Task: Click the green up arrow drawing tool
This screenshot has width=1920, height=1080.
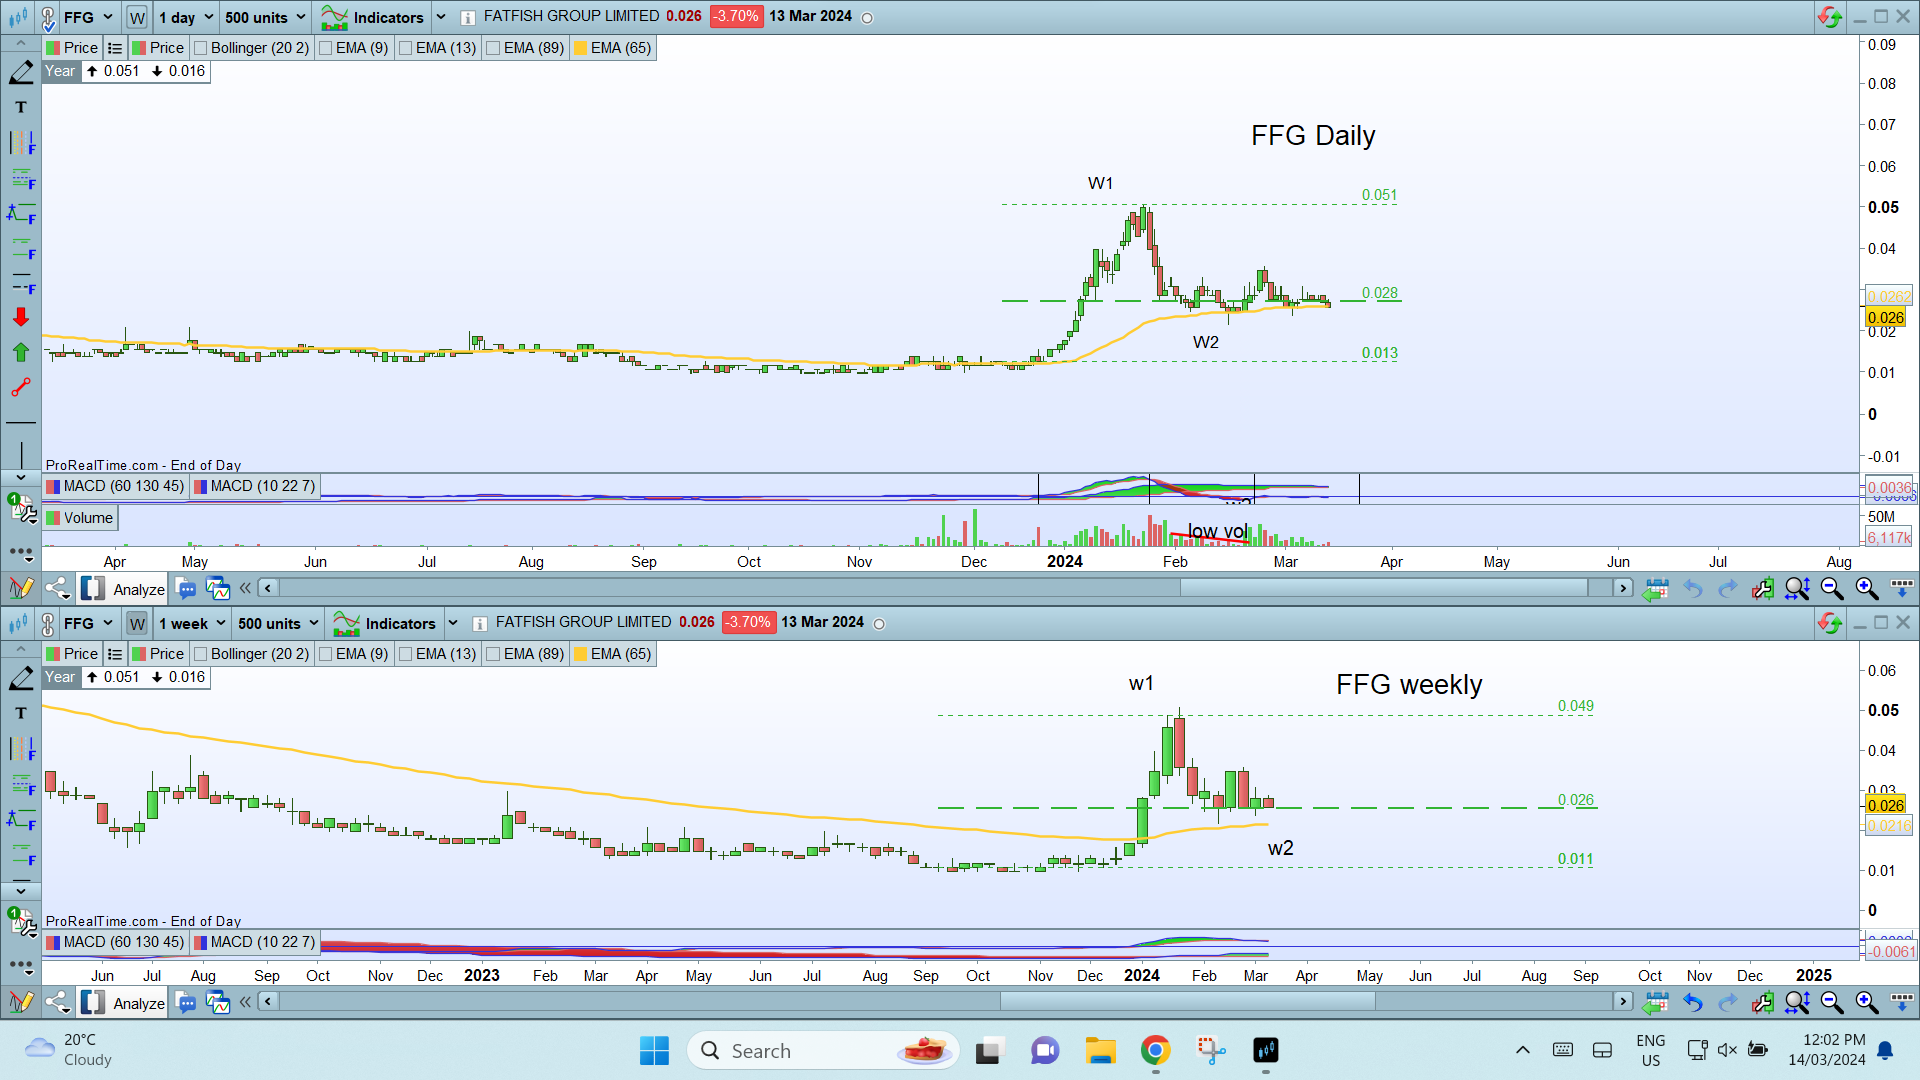Action: pos(21,352)
